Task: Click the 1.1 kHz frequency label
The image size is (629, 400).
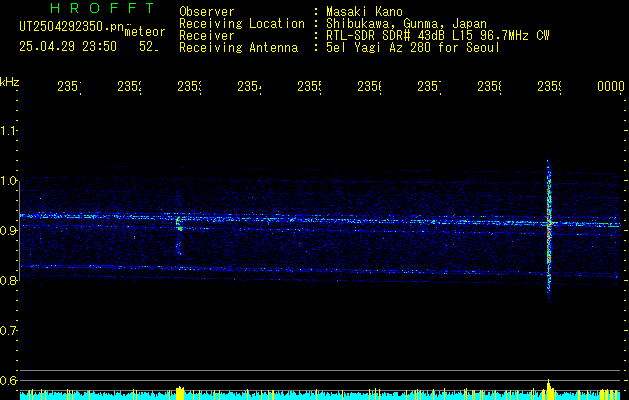Action: pos(9,131)
